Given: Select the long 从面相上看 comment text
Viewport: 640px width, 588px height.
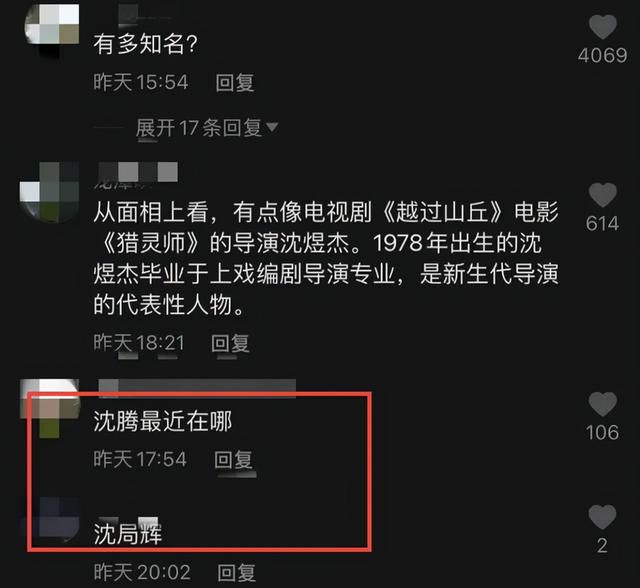Looking at the screenshot, I should 326,259.
